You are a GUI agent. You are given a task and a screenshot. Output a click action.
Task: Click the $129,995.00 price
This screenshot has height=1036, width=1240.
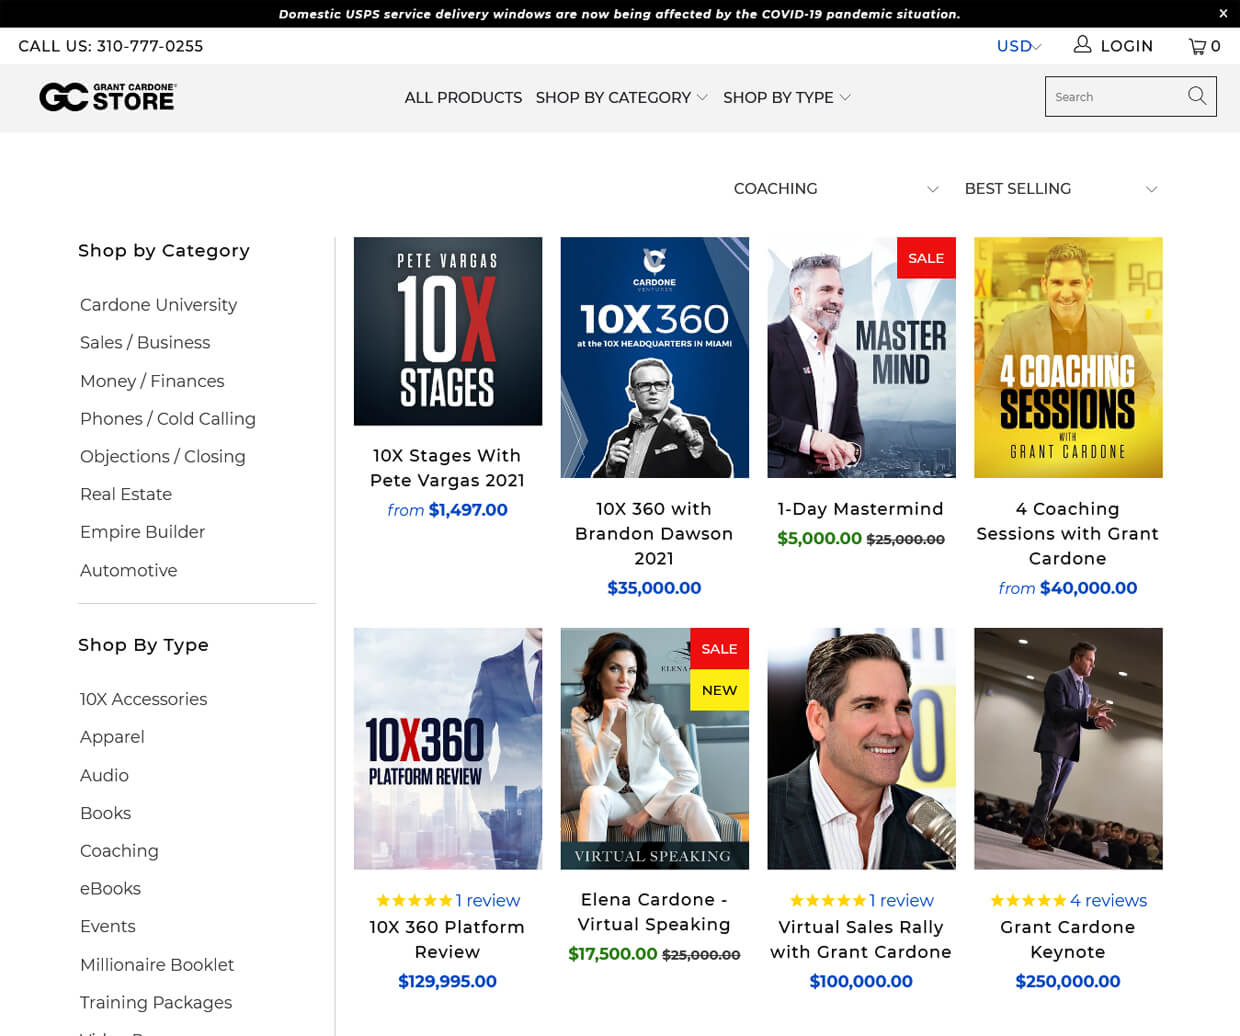point(447,981)
